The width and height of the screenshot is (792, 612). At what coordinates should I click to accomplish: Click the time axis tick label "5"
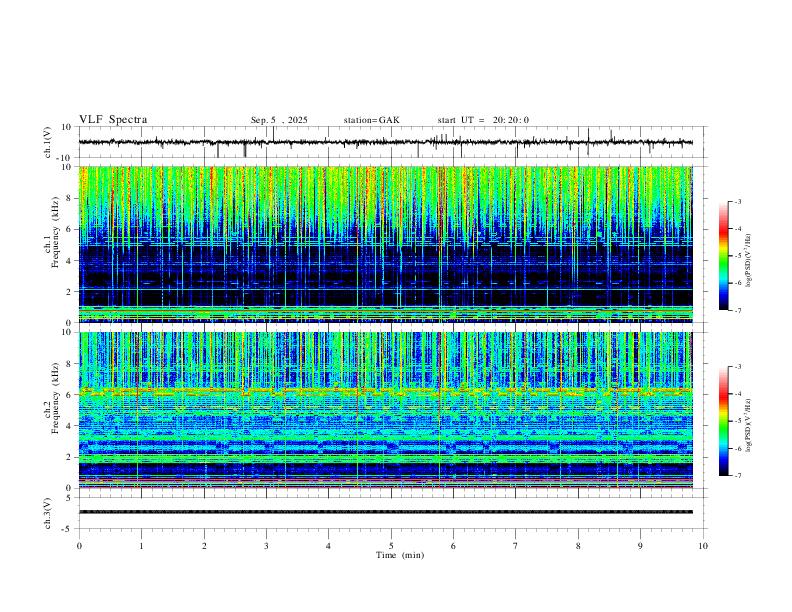pyautogui.click(x=391, y=546)
